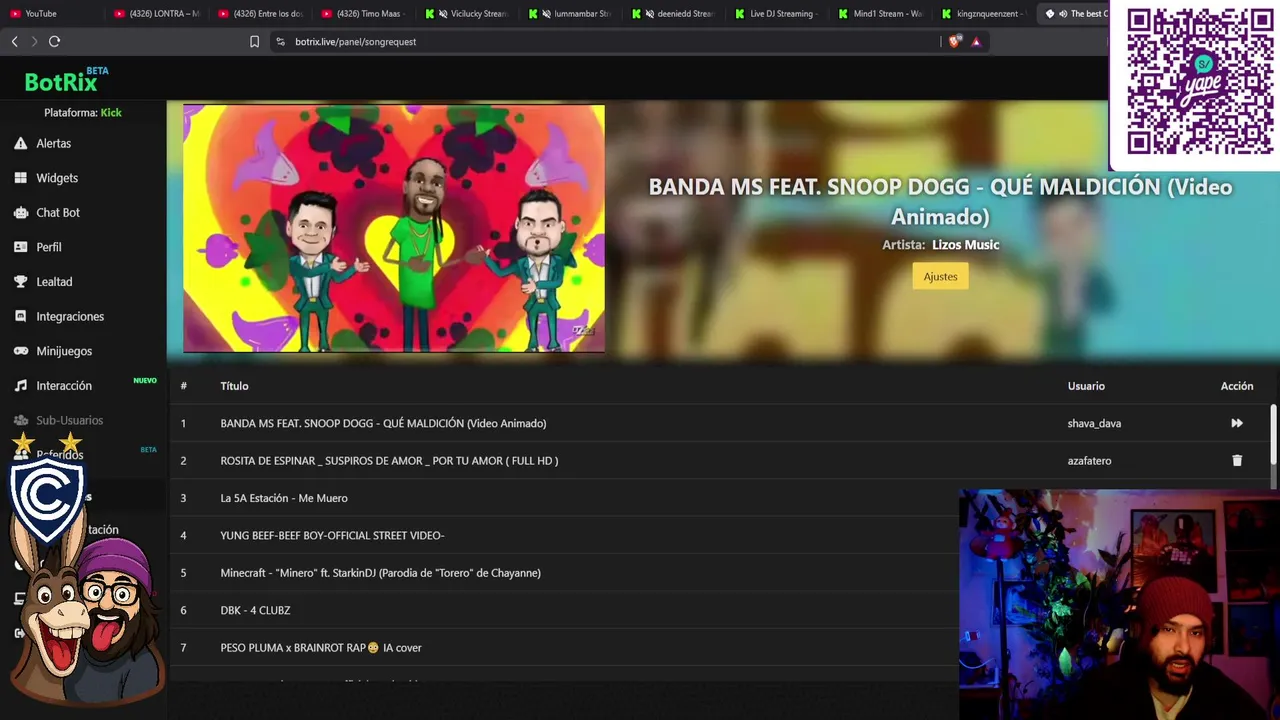Click the Brave Shields lion icon
Image resolution: width=1280 pixels, height=720 pixels.
pos(955,41)
